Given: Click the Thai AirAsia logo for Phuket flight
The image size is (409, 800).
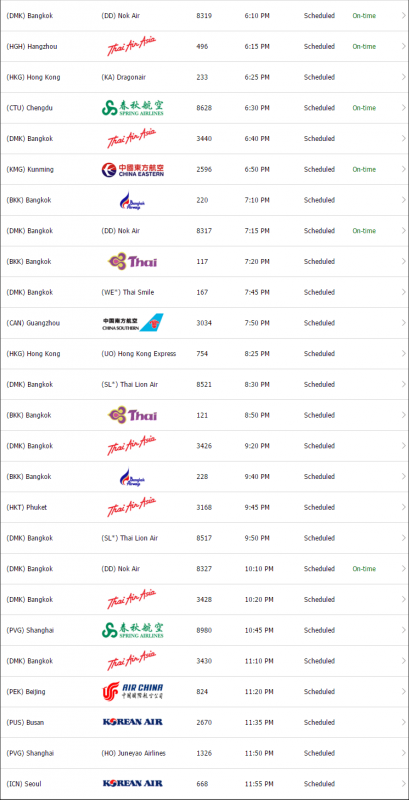Looking at the screenshot, I should 132,507.
